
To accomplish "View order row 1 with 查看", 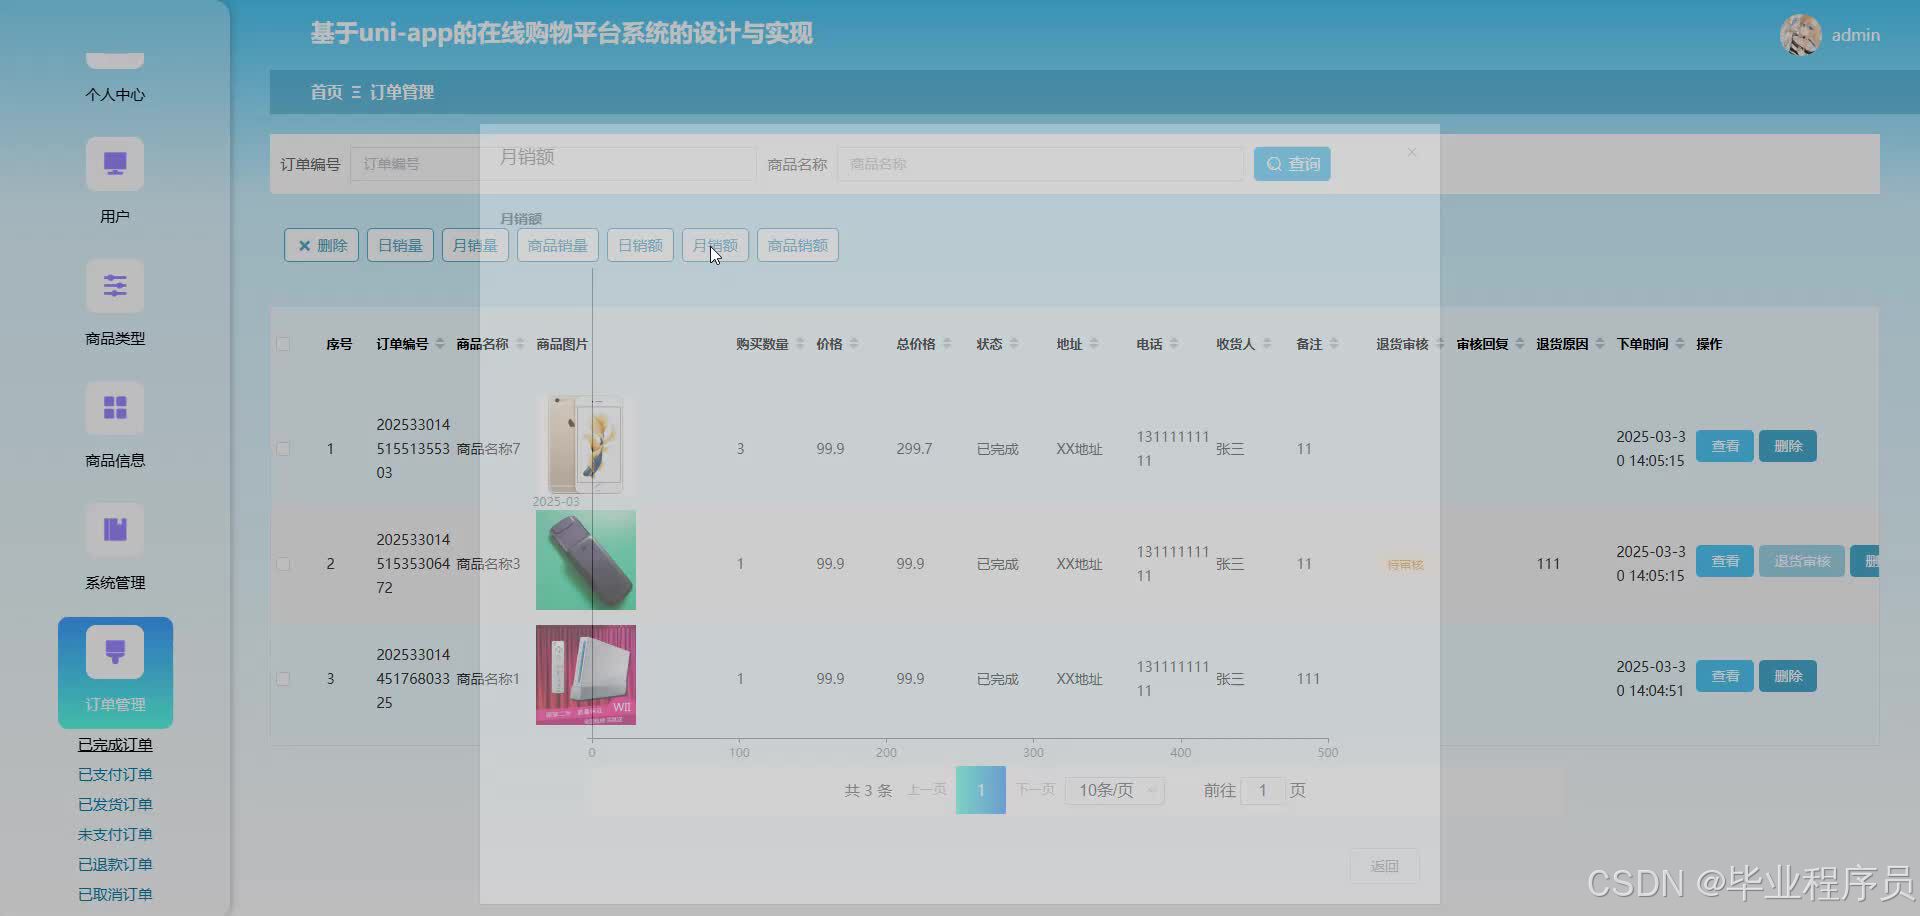I will coord(1724,446).
